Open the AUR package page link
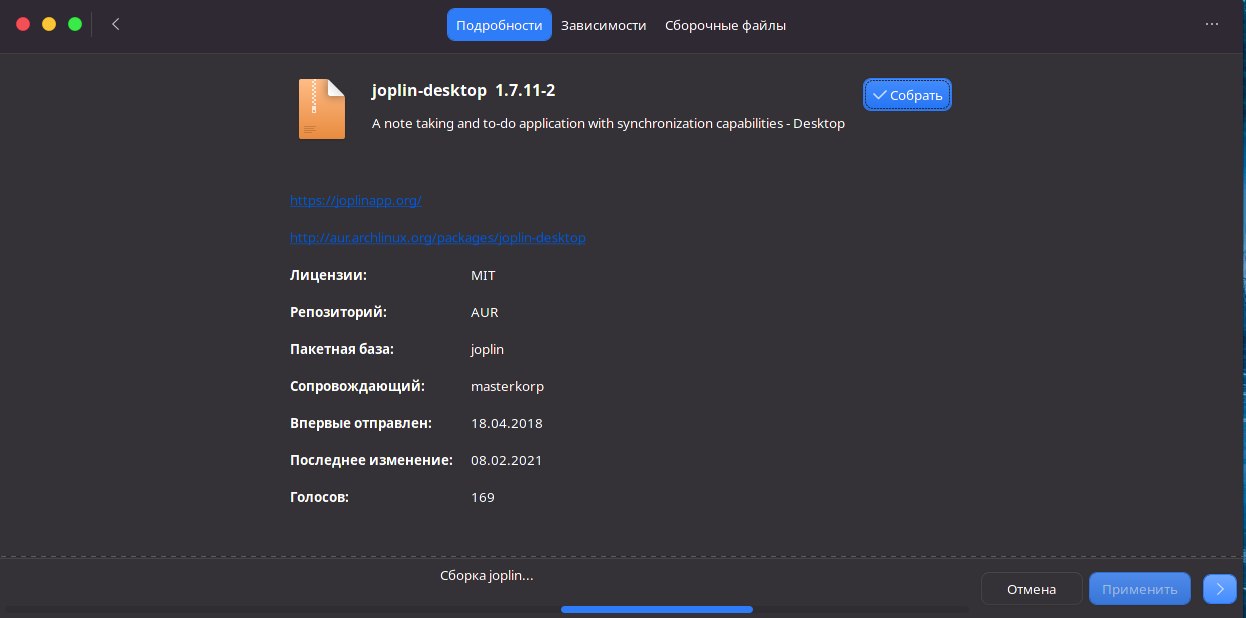Screen dimensions: 1246x618 click(x=438, y=238)
